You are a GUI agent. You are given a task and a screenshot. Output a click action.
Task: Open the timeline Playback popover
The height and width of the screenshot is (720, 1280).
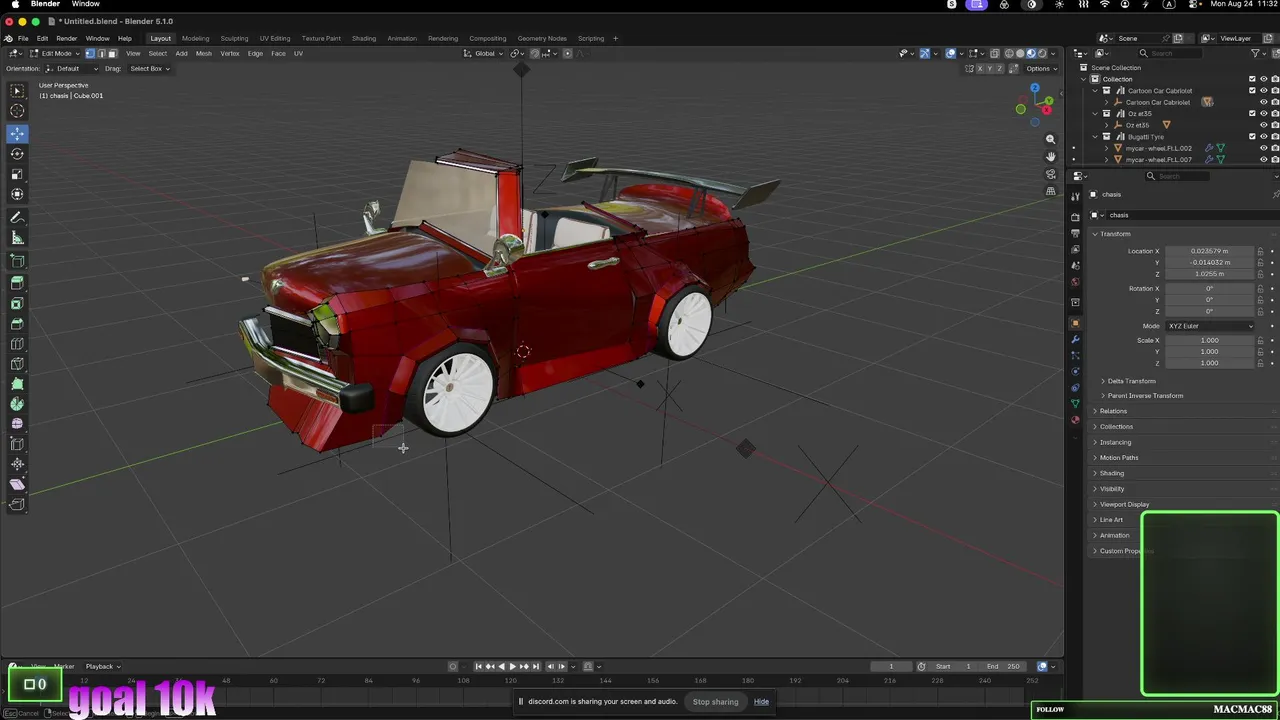click(x=102, y=666)
